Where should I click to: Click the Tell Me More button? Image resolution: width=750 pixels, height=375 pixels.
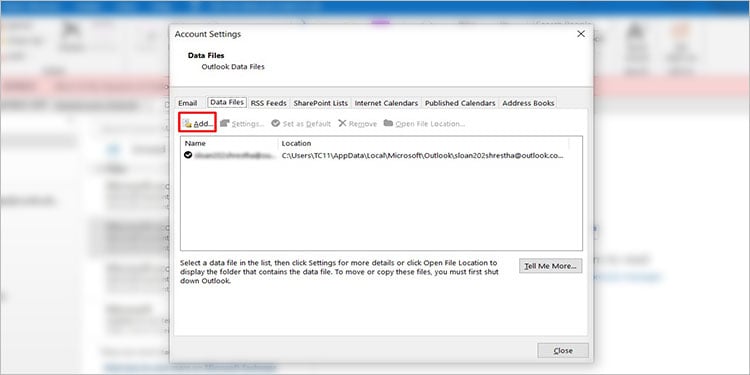(x=551, y=266)
